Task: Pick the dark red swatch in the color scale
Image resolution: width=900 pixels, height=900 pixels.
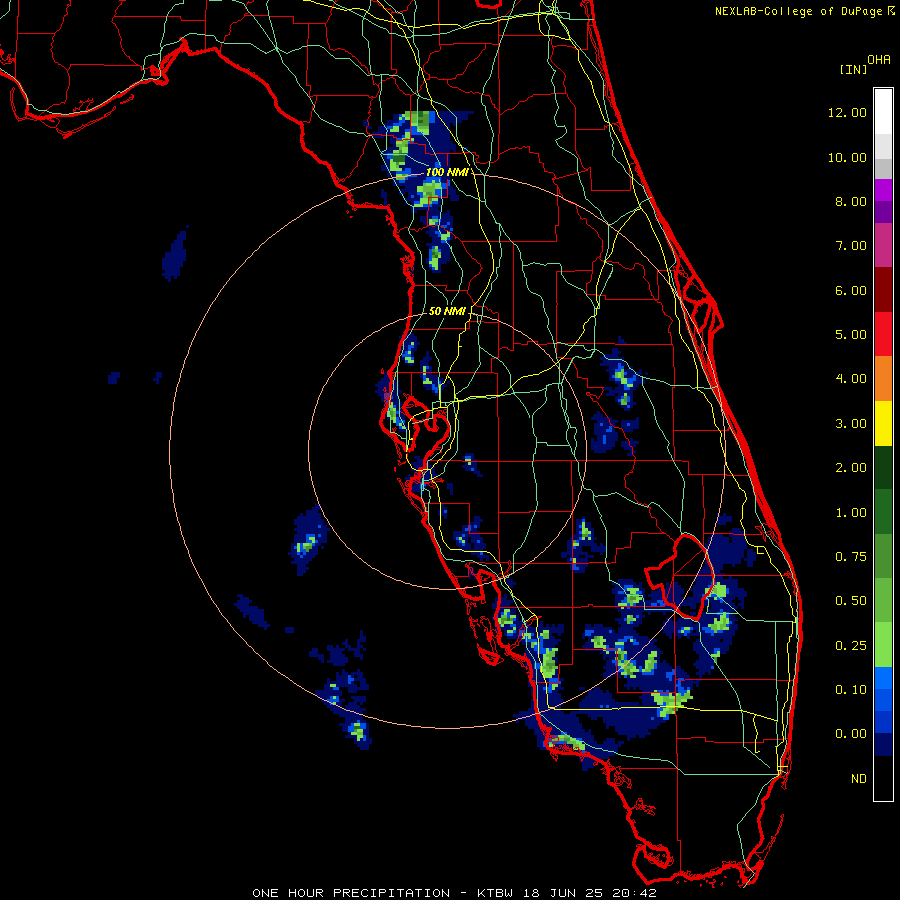Action: [883, 290]
